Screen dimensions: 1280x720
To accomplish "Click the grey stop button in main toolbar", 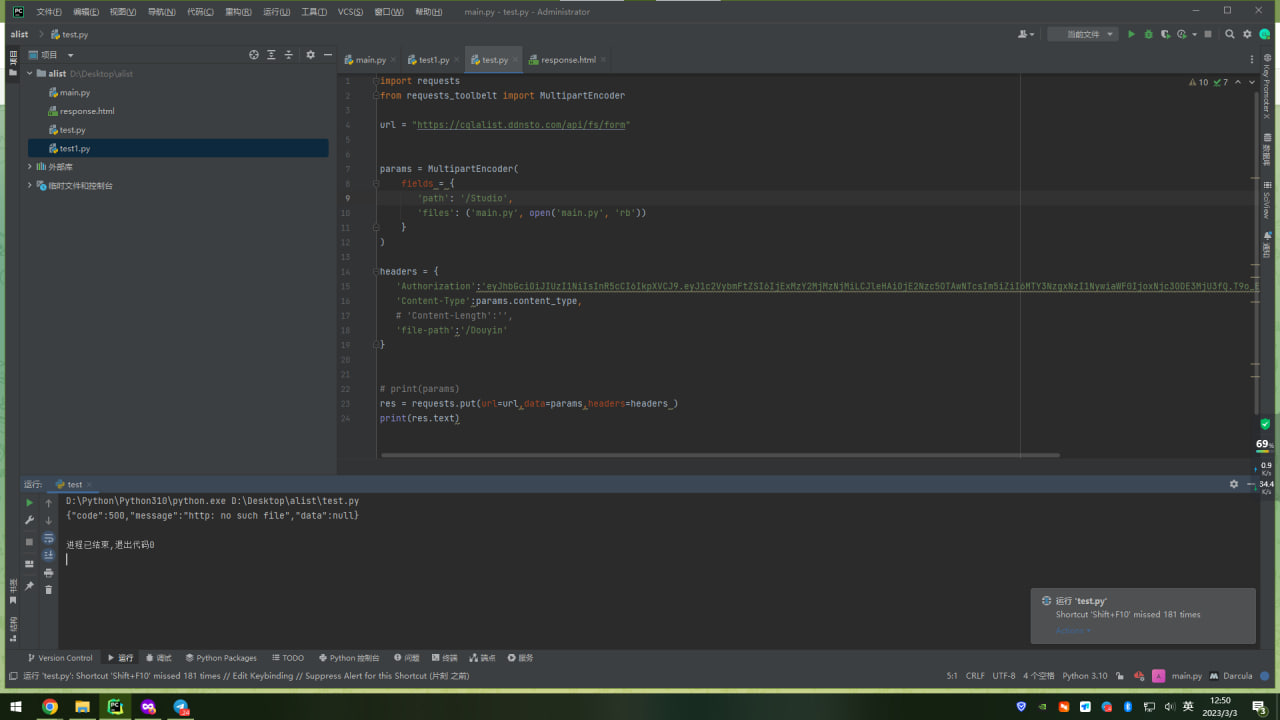I will 1208,34.
